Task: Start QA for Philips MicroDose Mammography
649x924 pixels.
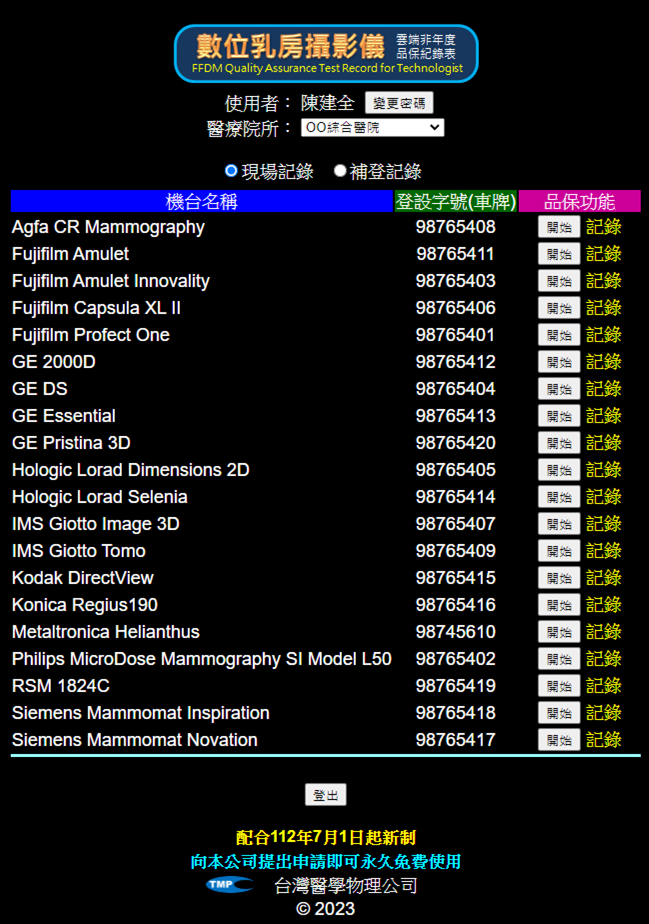Action: coord(558,659)
